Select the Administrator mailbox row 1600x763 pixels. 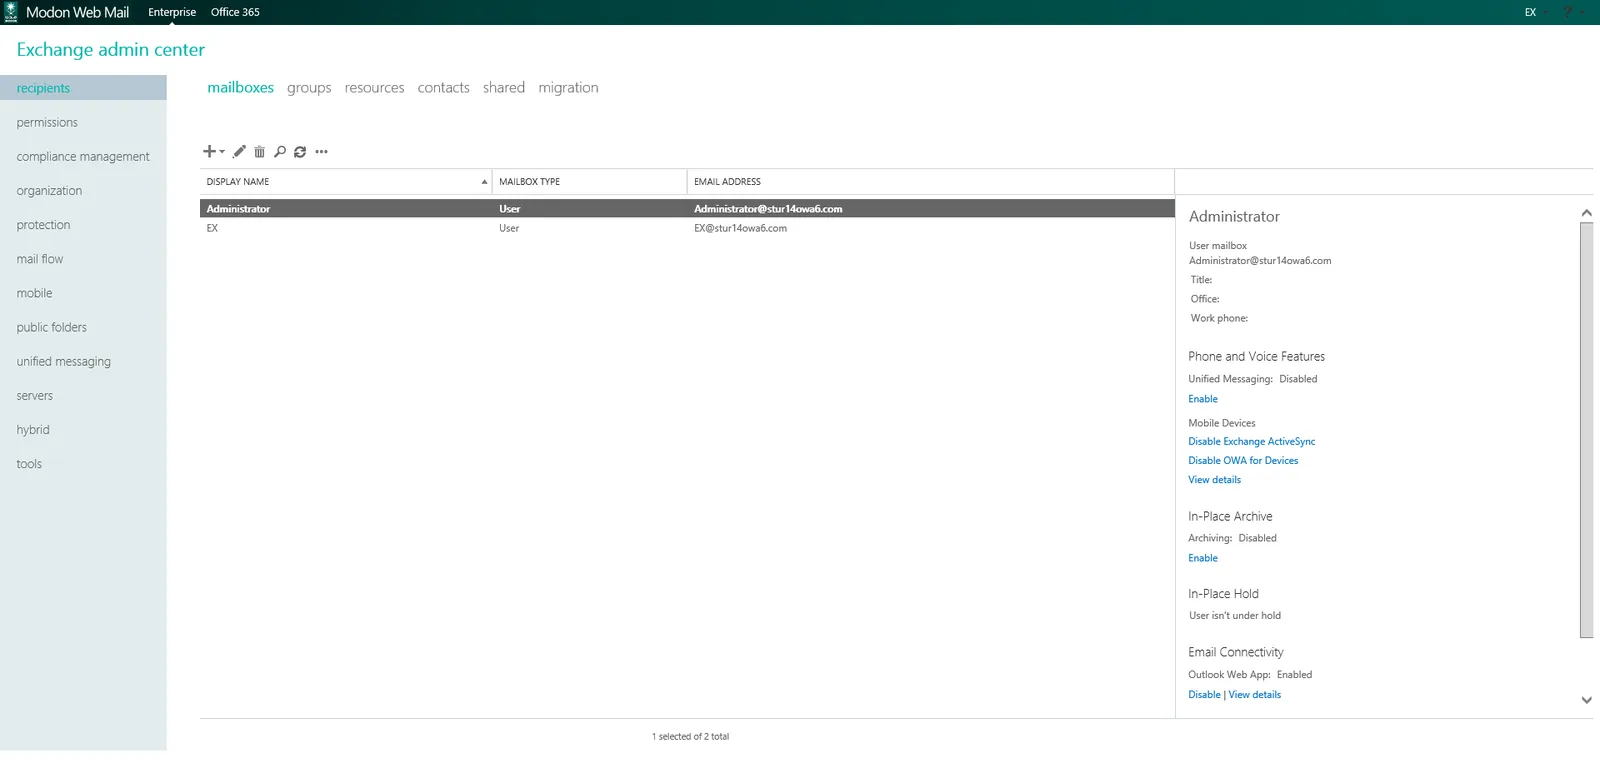(687, 209)
